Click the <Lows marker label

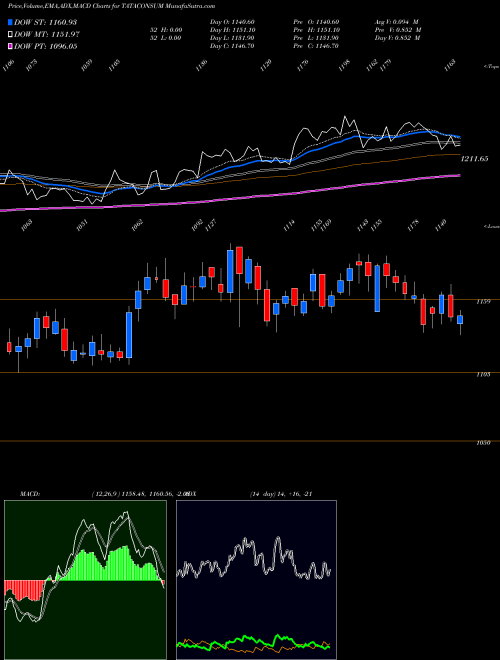click(492, 226)
